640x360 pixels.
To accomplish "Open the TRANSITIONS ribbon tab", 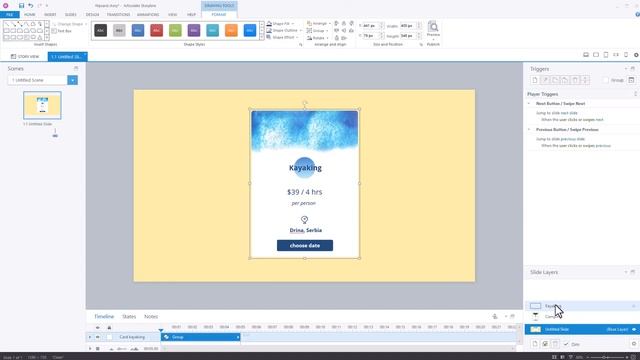I will click(x=118, y=14).
